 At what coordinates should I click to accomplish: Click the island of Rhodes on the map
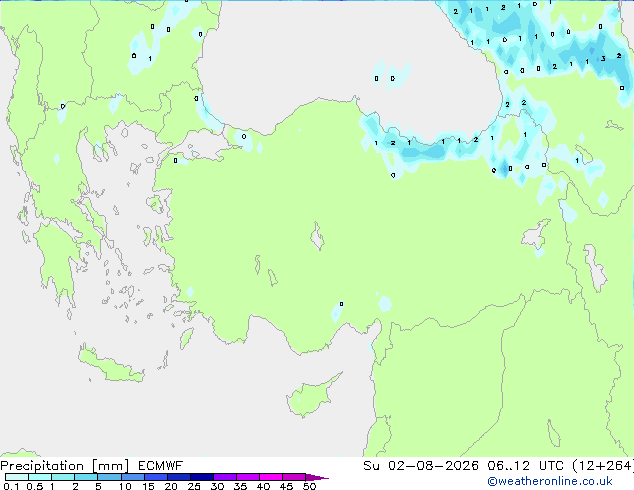(186, 338)
